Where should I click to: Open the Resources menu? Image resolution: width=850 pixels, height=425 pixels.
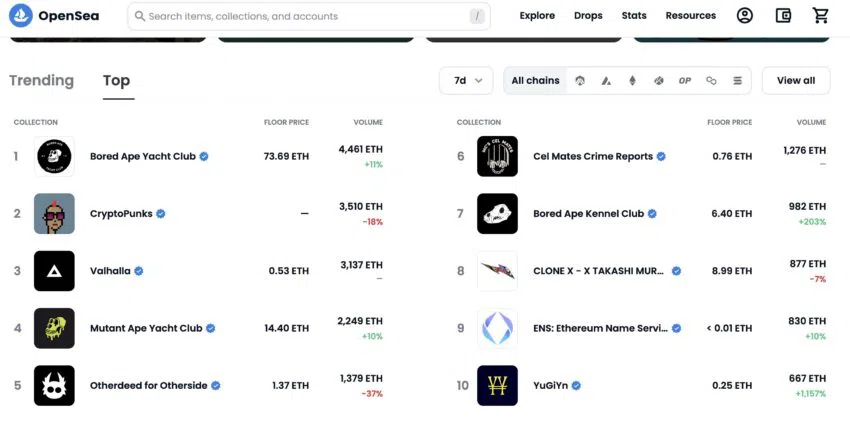(x=691, y=16)
